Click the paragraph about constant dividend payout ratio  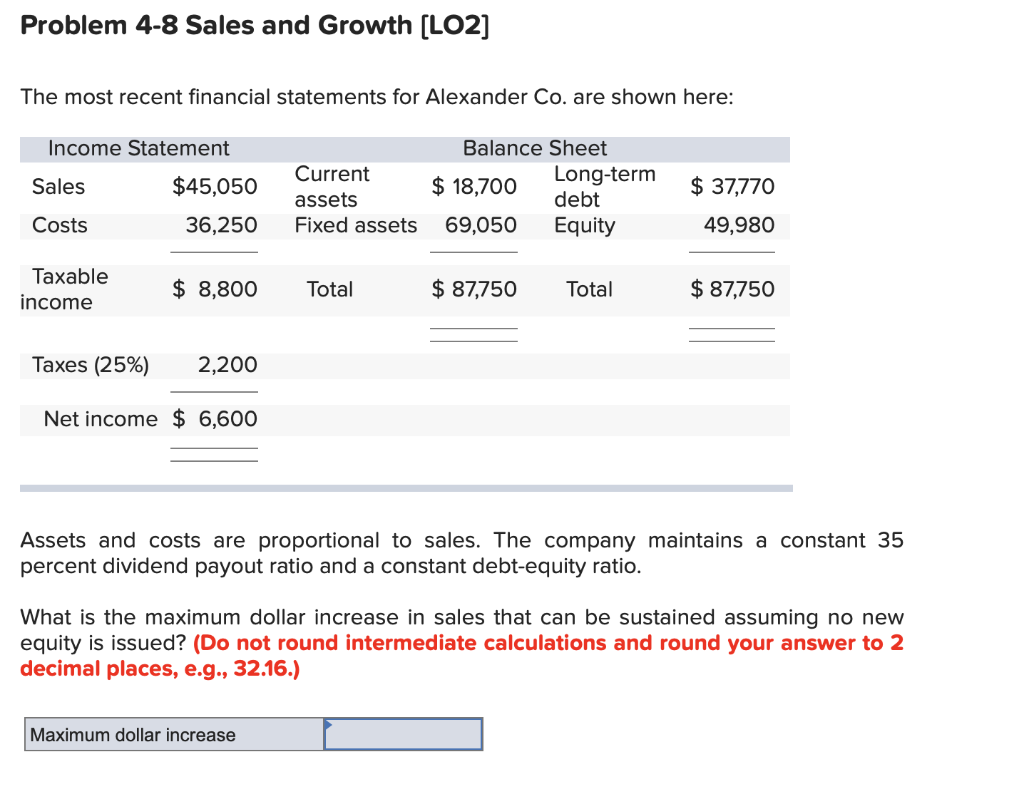(x=460, y=553)
